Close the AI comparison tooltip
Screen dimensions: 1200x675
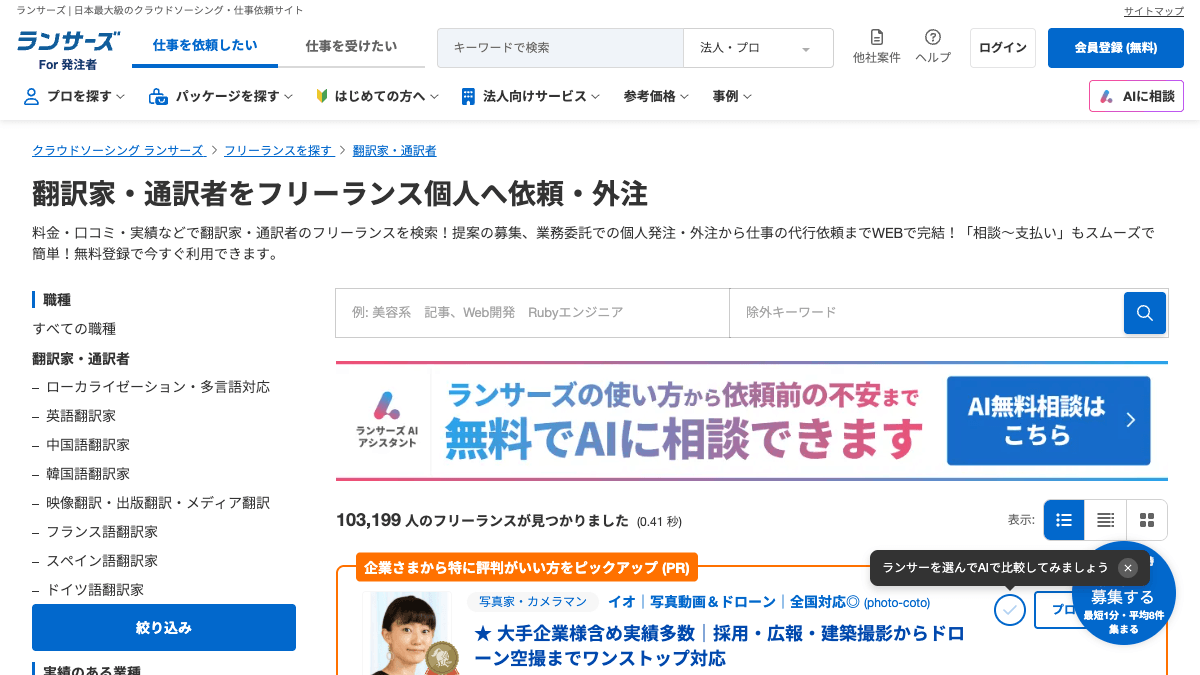click(1128, 568)
